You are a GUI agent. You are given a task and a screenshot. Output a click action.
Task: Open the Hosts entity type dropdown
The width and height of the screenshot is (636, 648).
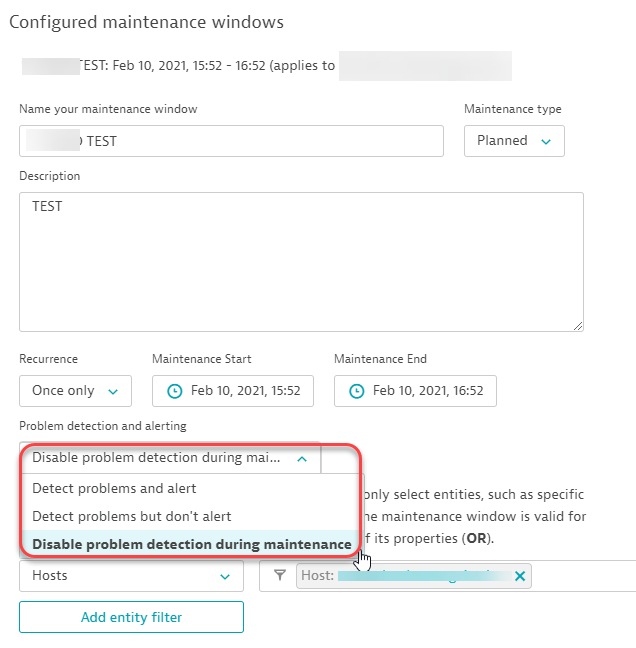click(x=131, y=576)
